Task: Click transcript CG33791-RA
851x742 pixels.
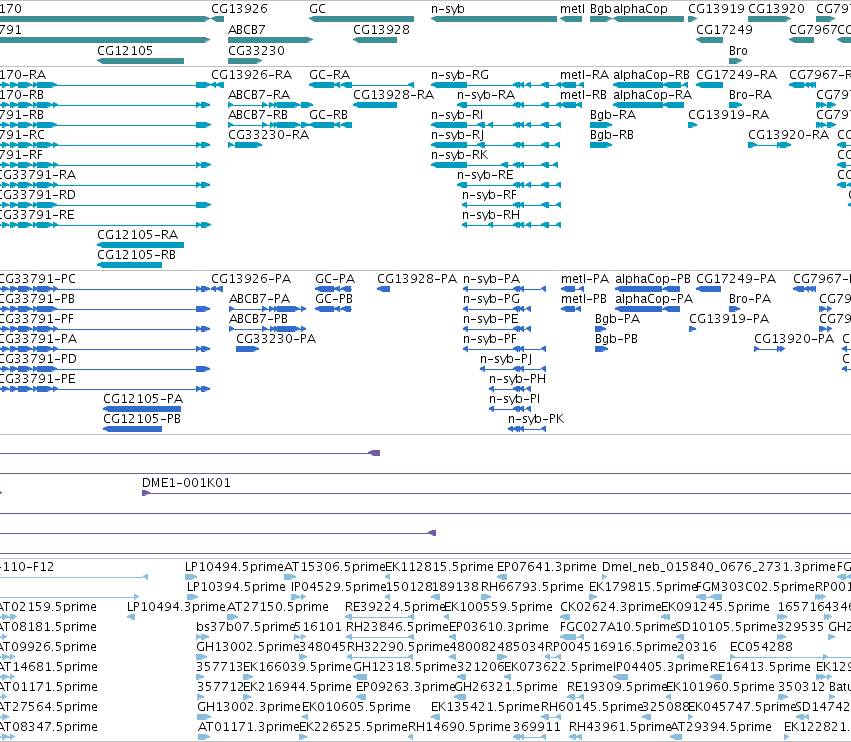Action: 36,175
